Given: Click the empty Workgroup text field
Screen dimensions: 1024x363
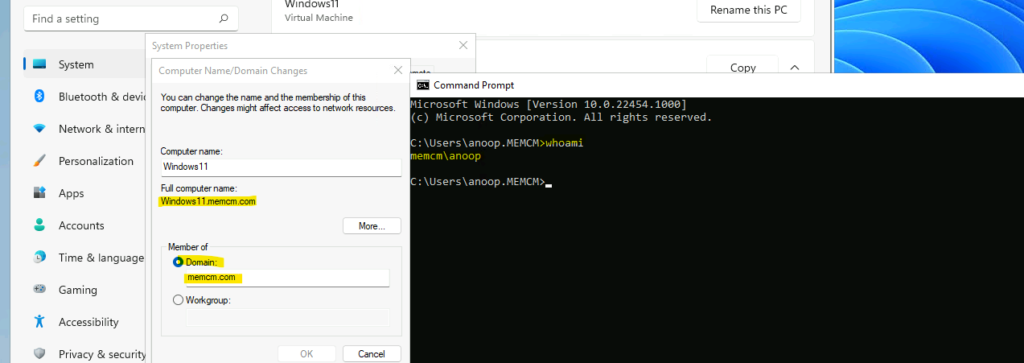Looking at the screenshot, I should 287,317.
